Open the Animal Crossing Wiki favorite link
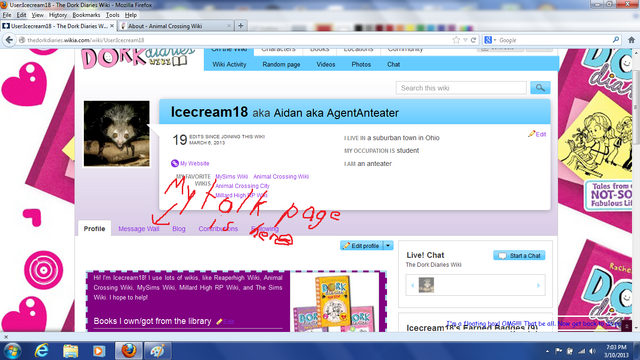The image size is (640, 360). (x=281, y=176)
